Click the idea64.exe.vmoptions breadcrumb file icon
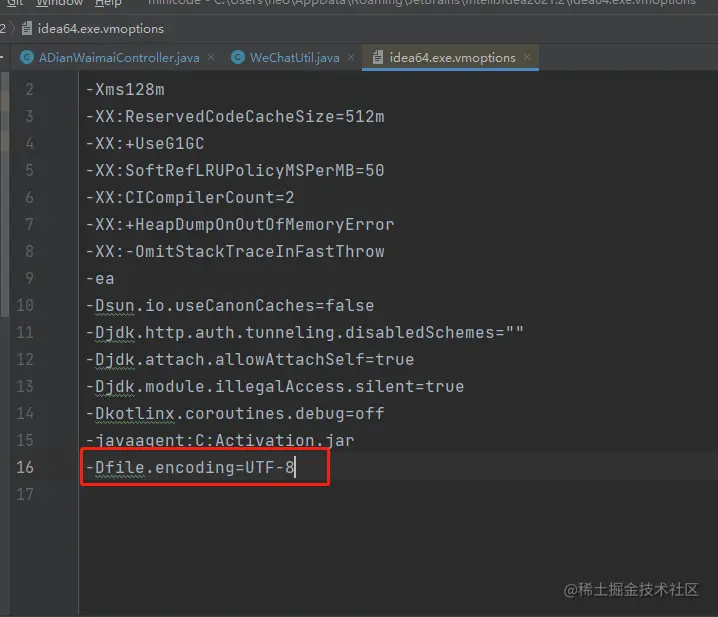Viewport: 718px width, 617px height. click(27, 28)
